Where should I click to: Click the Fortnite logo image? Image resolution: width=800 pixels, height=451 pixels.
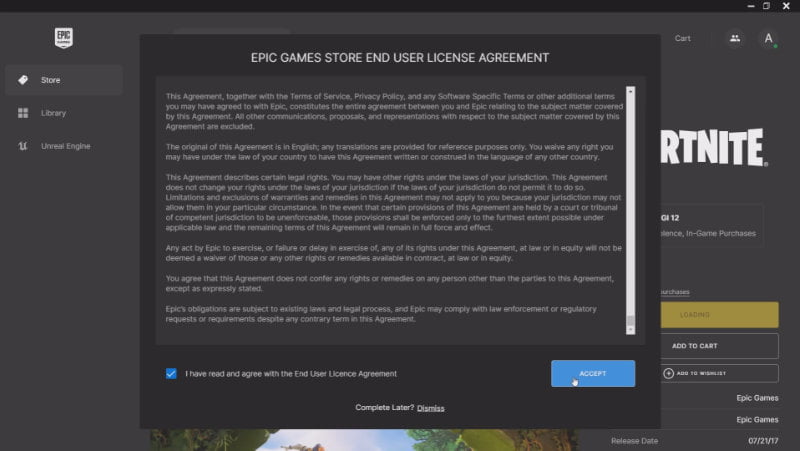[x=714, y=147]
